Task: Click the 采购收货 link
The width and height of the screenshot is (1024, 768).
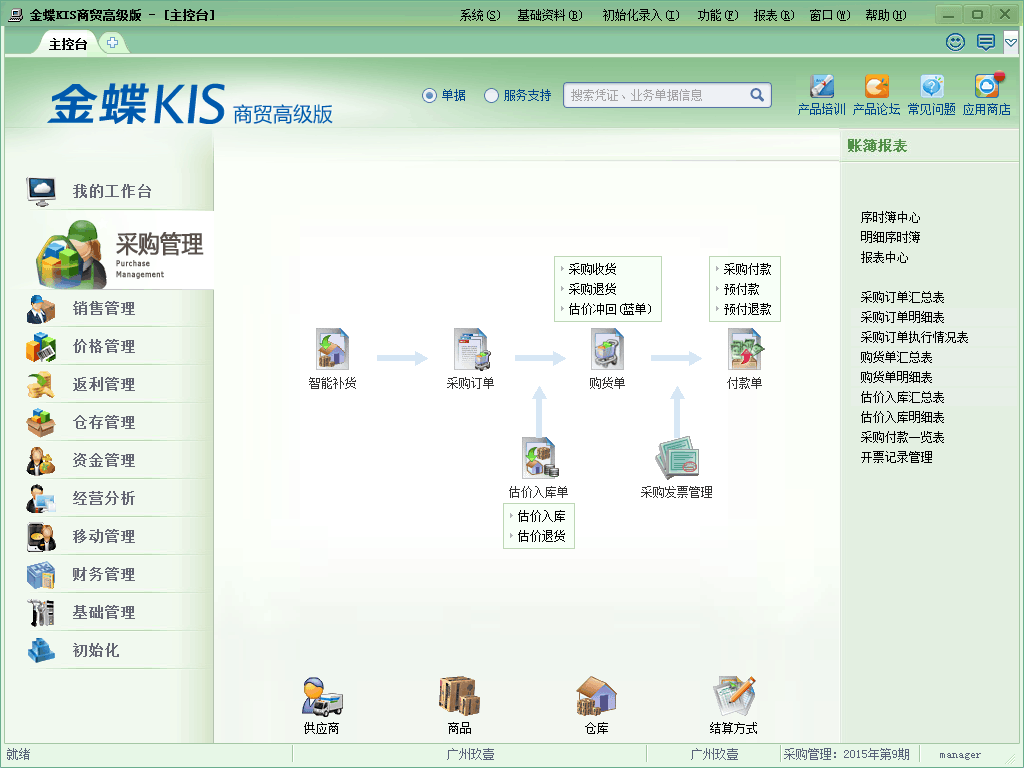Action: coord(592,269)
